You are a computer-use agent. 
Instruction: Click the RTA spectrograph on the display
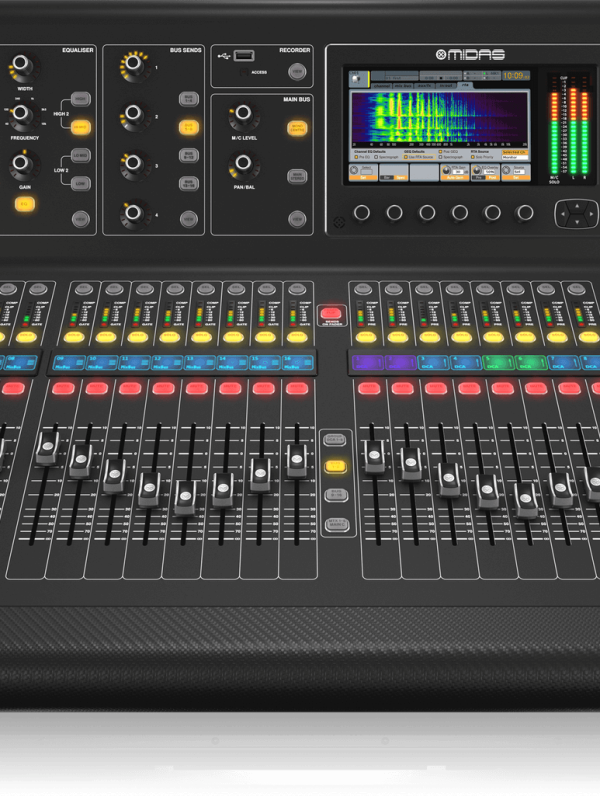(439, 119)
